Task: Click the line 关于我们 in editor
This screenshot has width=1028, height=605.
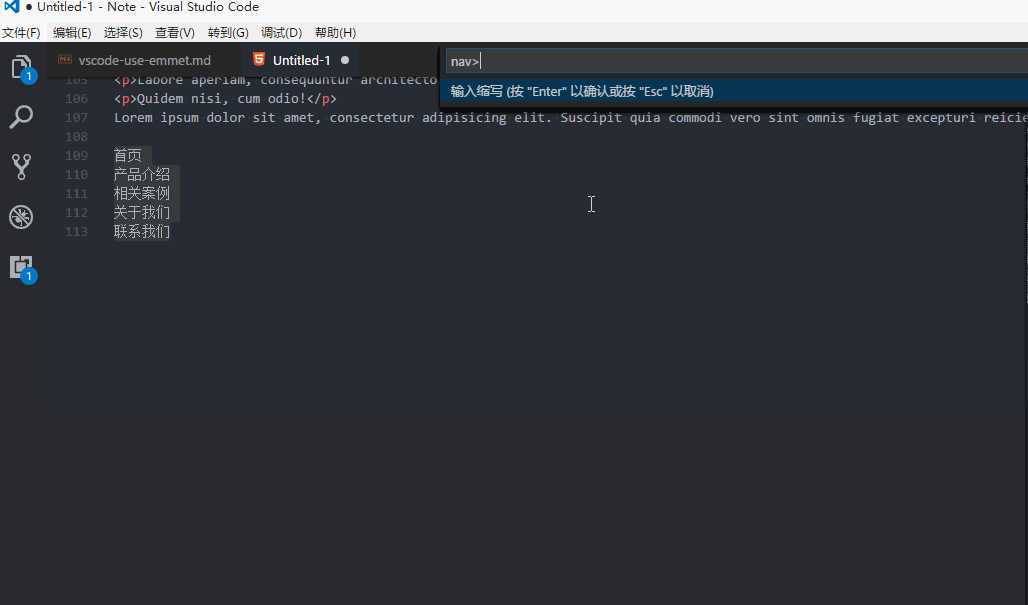Action: point(142,212)
